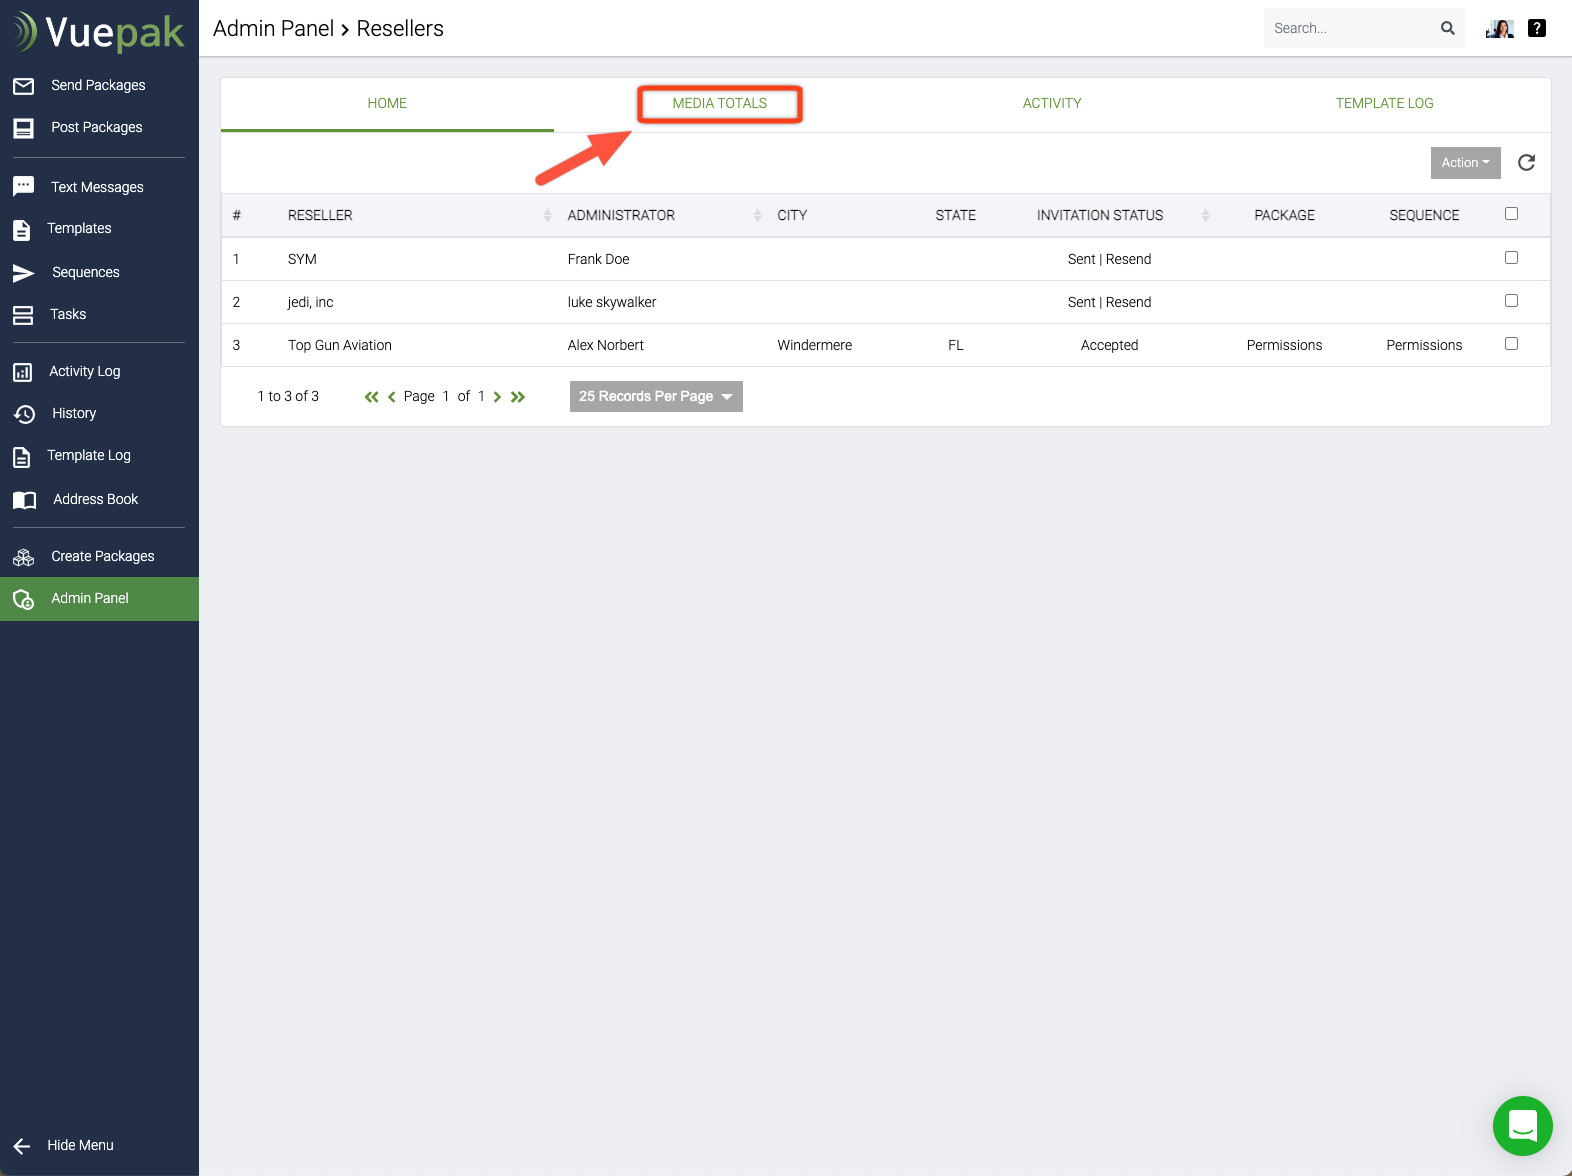Open the help question mark icon
This screenshot has width=1572, height=1176.
[1537, 28]
